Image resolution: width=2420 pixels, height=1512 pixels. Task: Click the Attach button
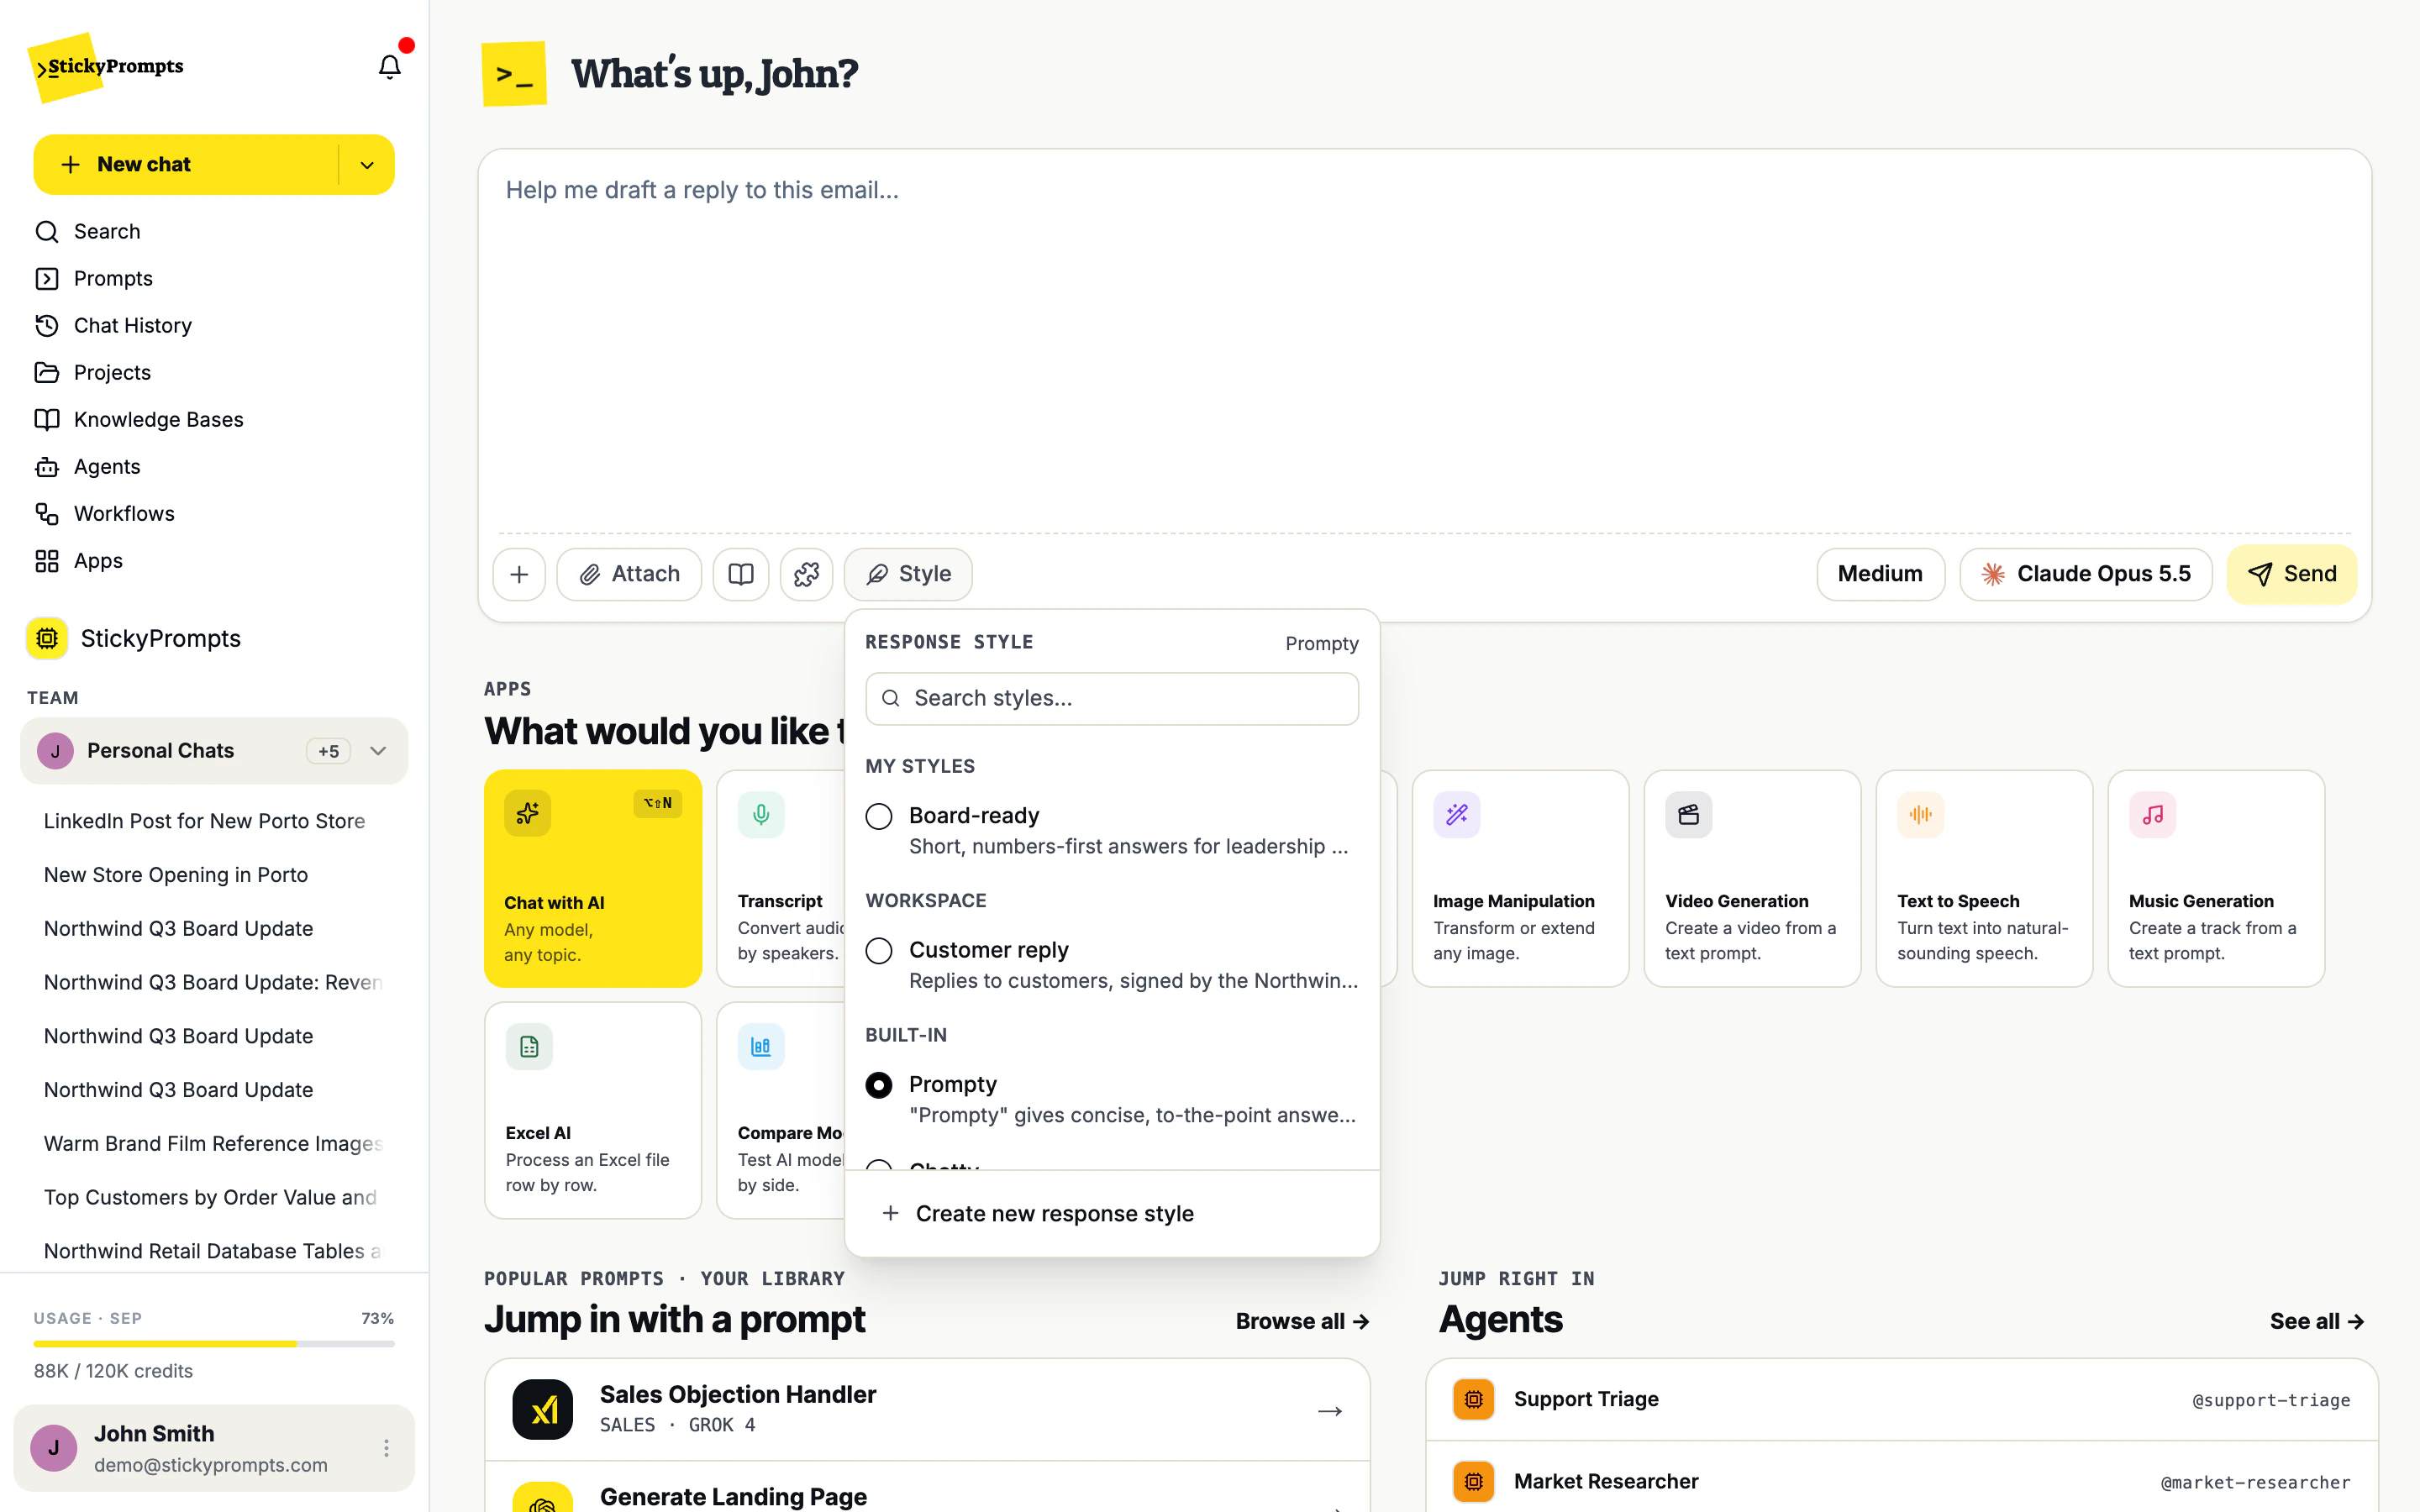pos(629,574)
